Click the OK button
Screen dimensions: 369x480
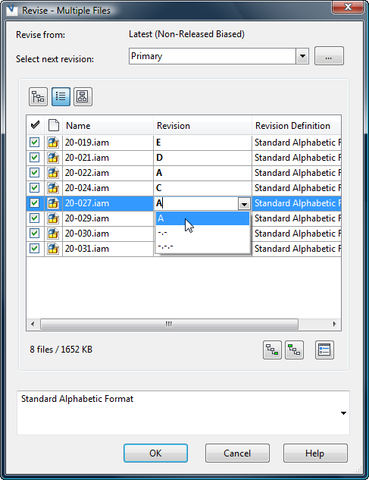click(x=155, y=453)
